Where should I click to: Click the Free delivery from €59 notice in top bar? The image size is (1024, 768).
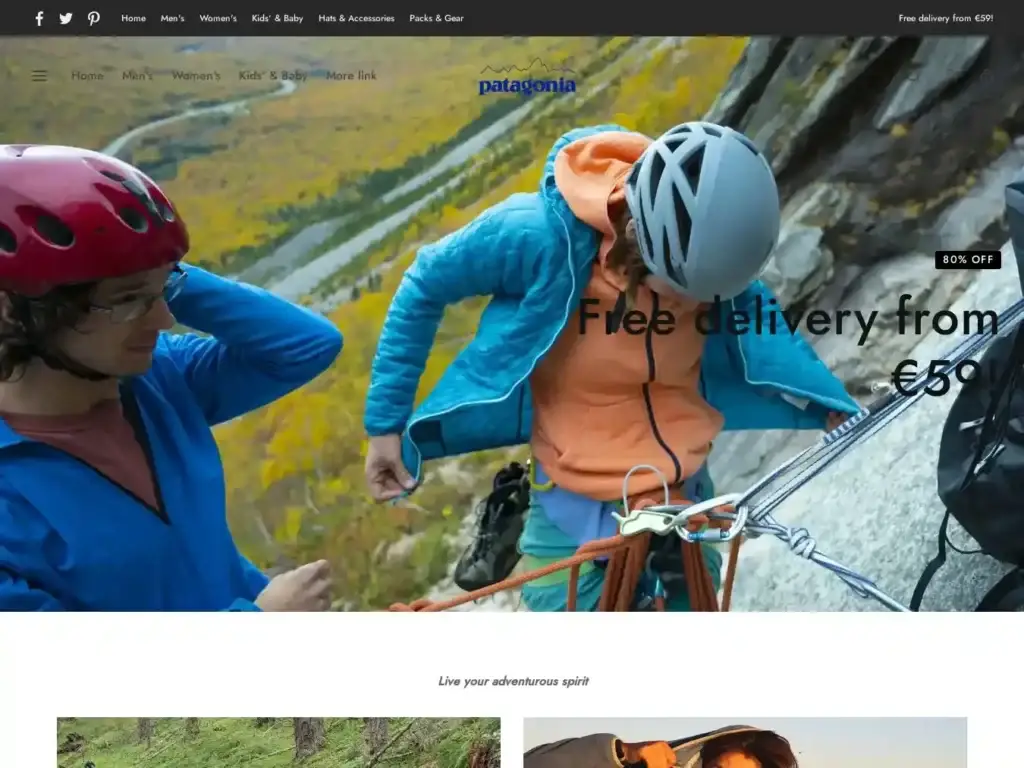(946, 18)
